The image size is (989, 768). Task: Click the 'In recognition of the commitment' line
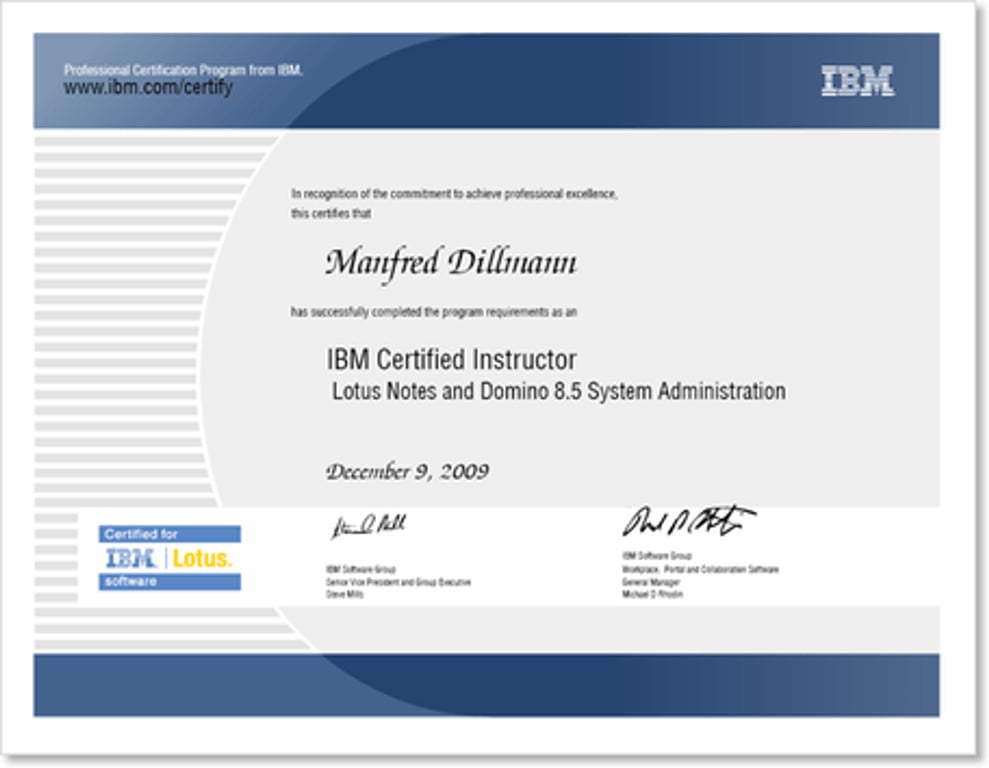coord(454,194)
